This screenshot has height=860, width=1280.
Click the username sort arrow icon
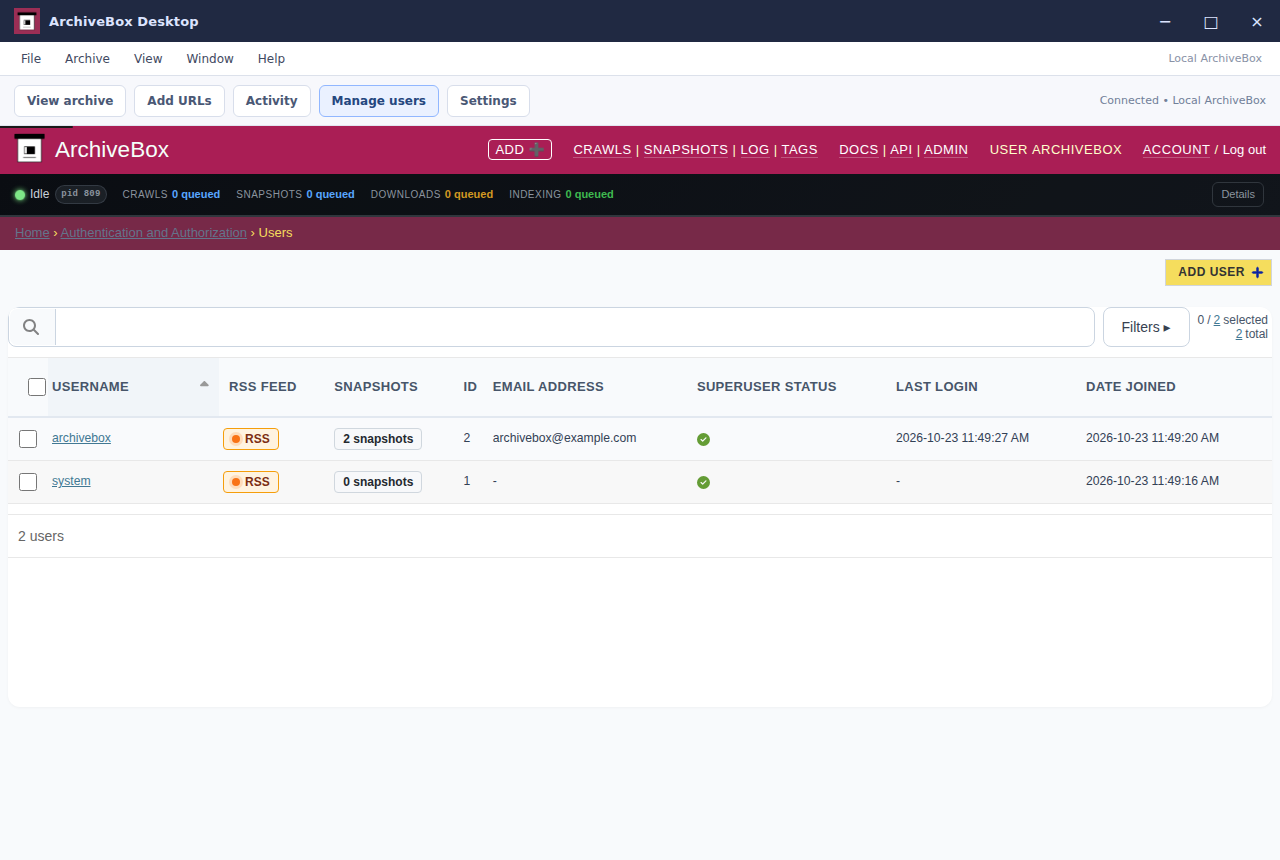(204, 383)
